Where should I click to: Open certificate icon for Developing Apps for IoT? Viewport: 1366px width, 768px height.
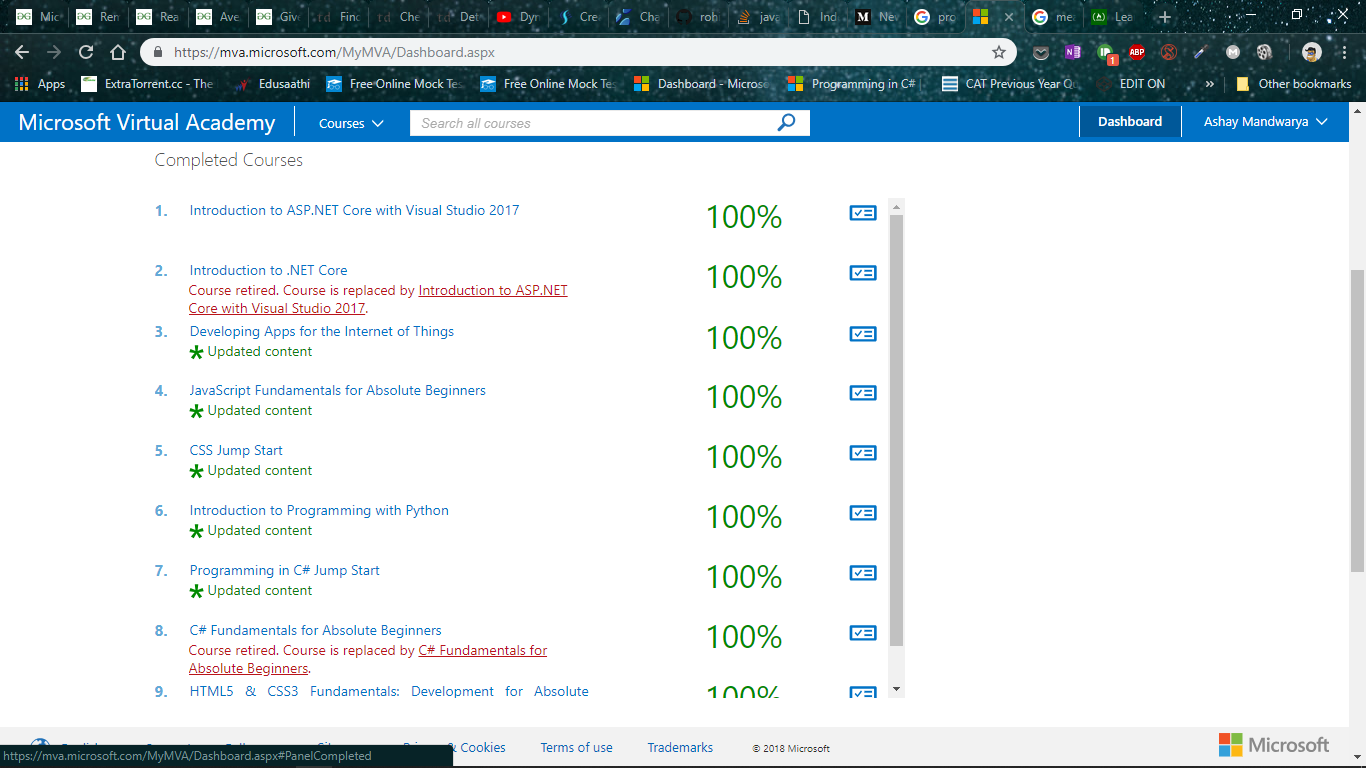[863, 333]
